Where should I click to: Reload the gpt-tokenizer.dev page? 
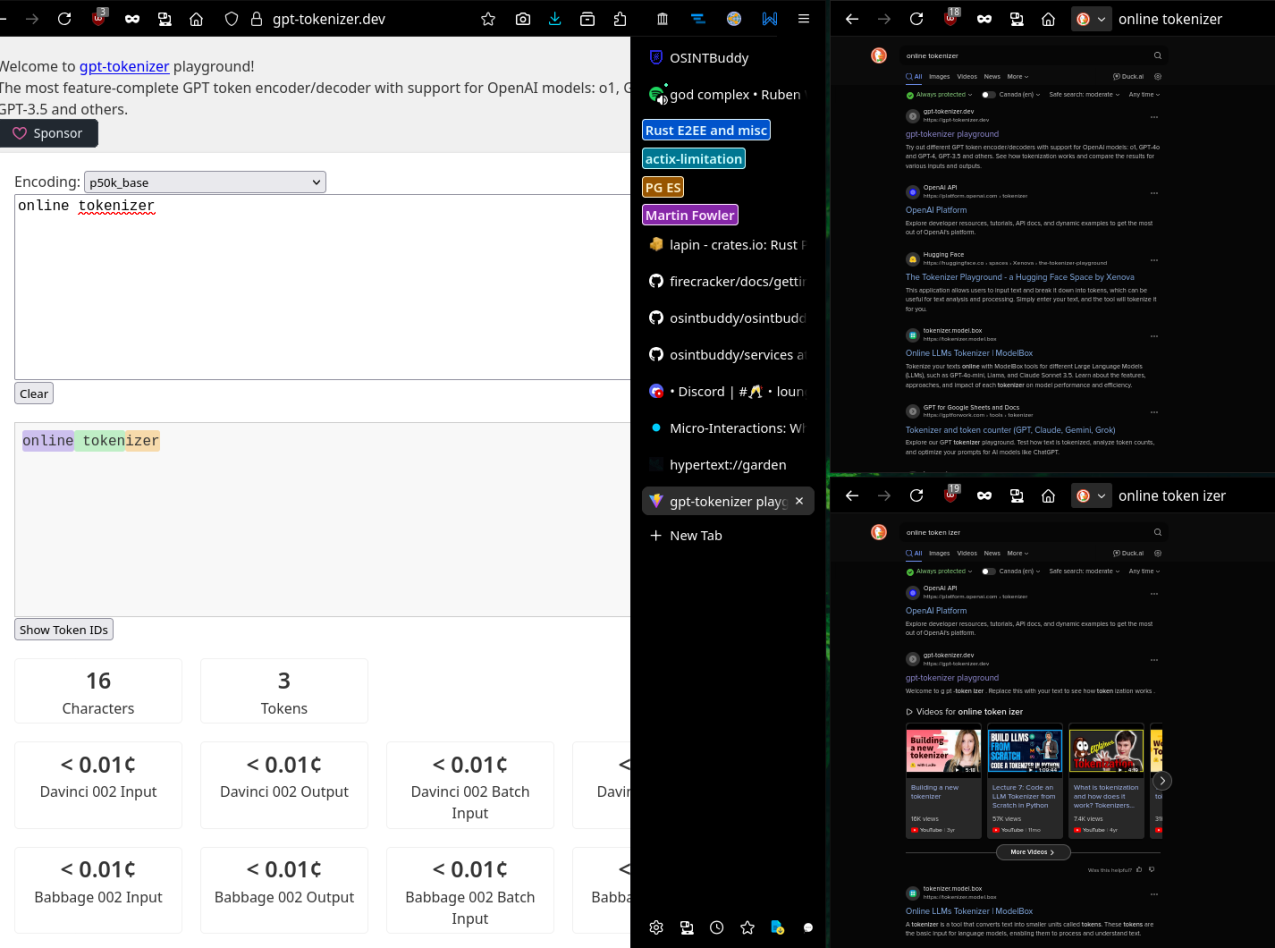(64, 19)
